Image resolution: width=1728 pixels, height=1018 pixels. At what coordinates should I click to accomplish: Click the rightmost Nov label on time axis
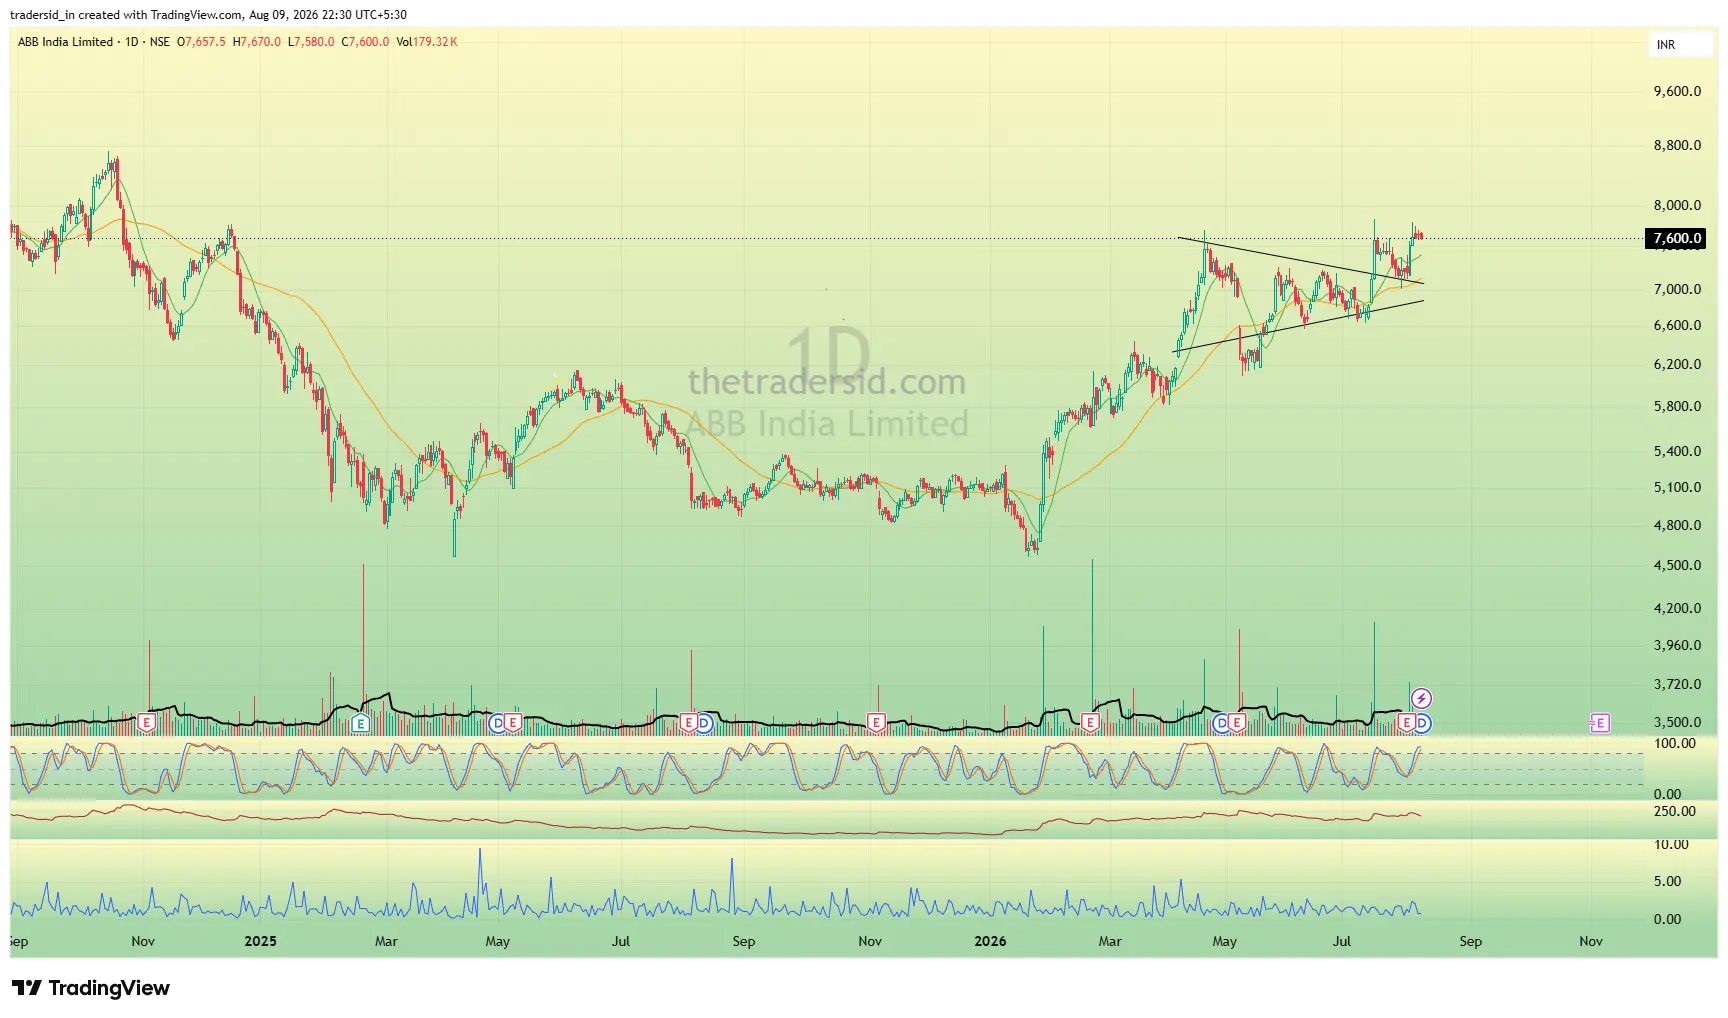[x=1591, y=941]
